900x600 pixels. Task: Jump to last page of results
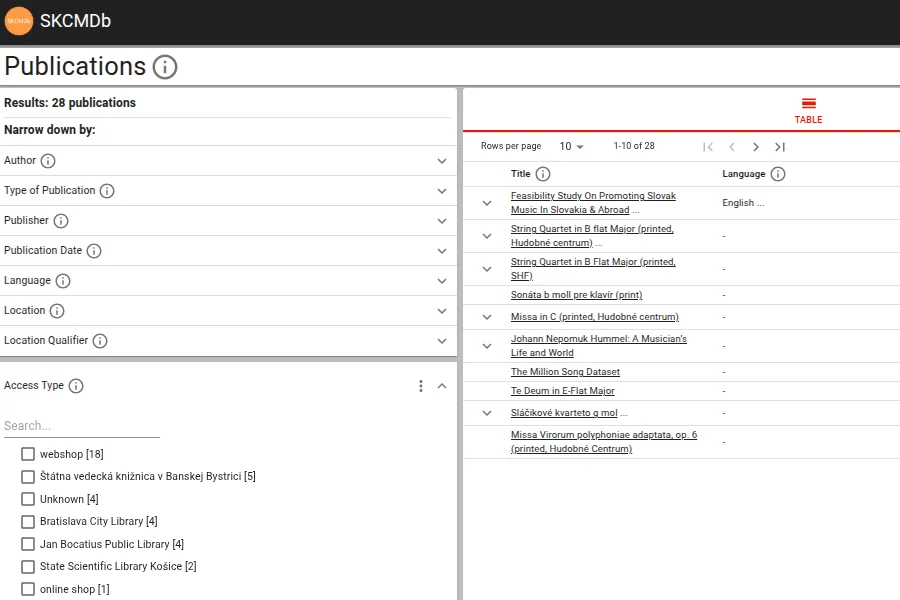tap(780, 147)
